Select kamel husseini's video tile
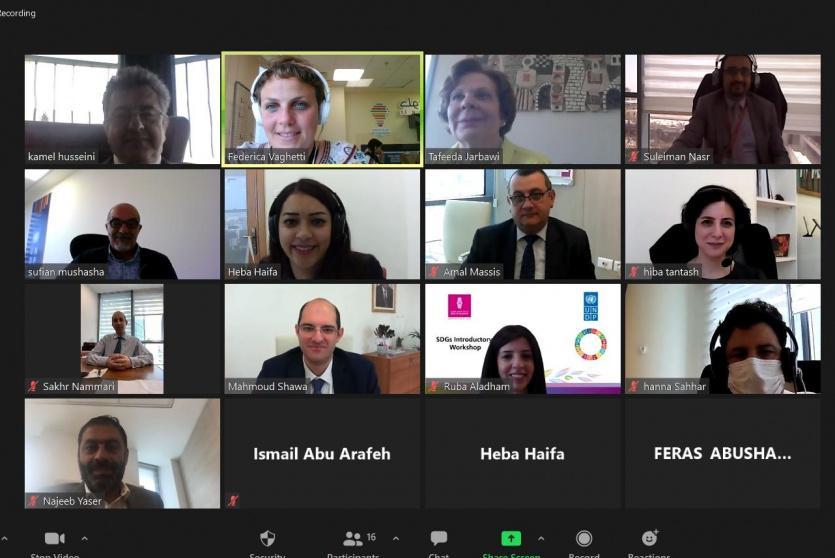The width and height of the screenshot is (835, 558). tap(122, 109)
